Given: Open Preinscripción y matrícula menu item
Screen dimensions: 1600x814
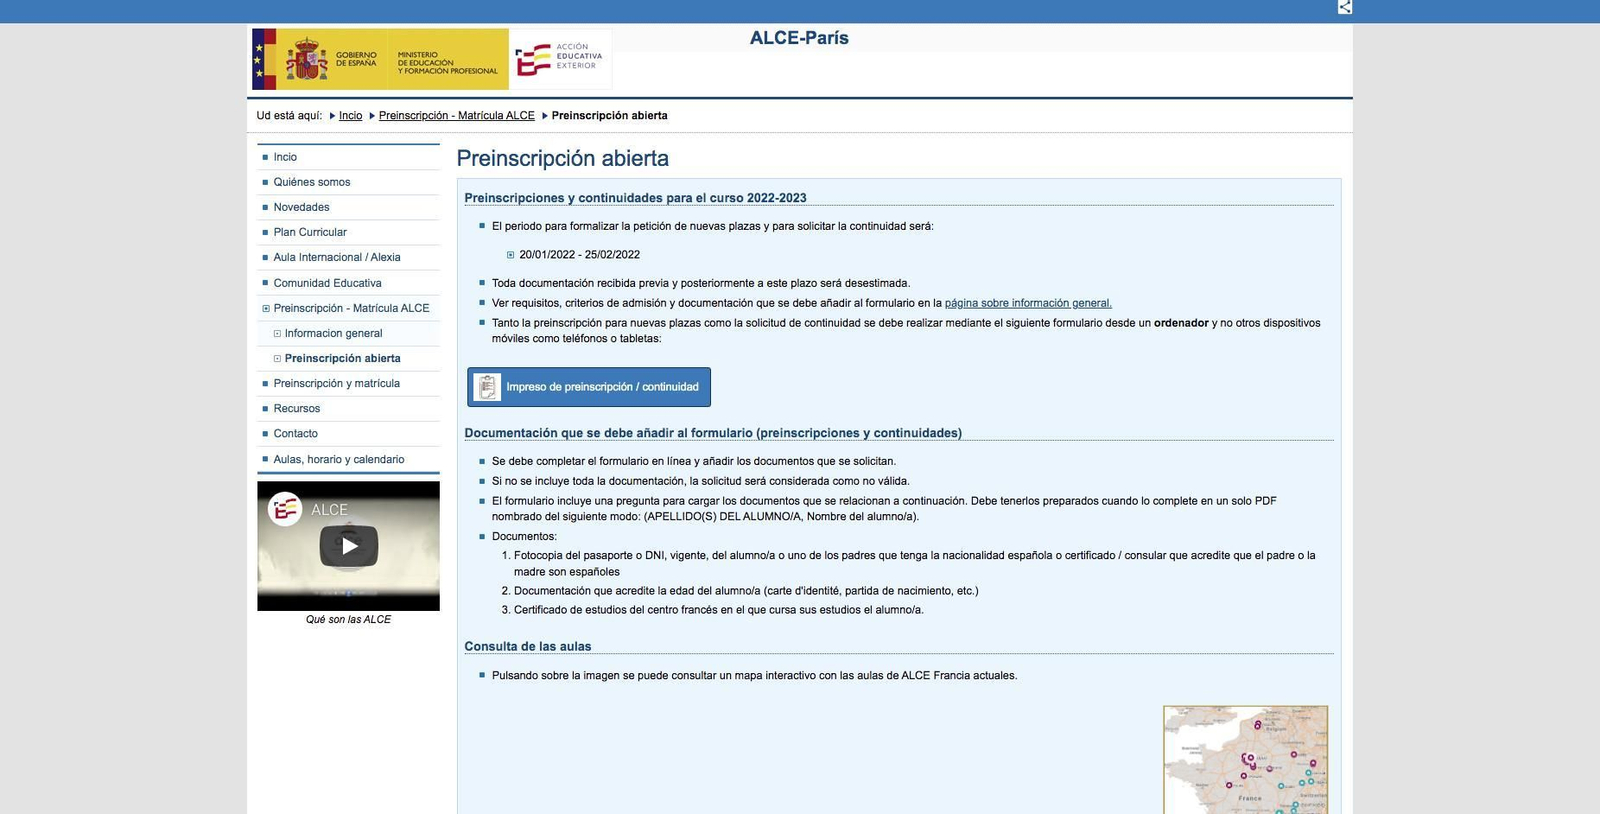Looking at the screenshot, I should (336, 383).
